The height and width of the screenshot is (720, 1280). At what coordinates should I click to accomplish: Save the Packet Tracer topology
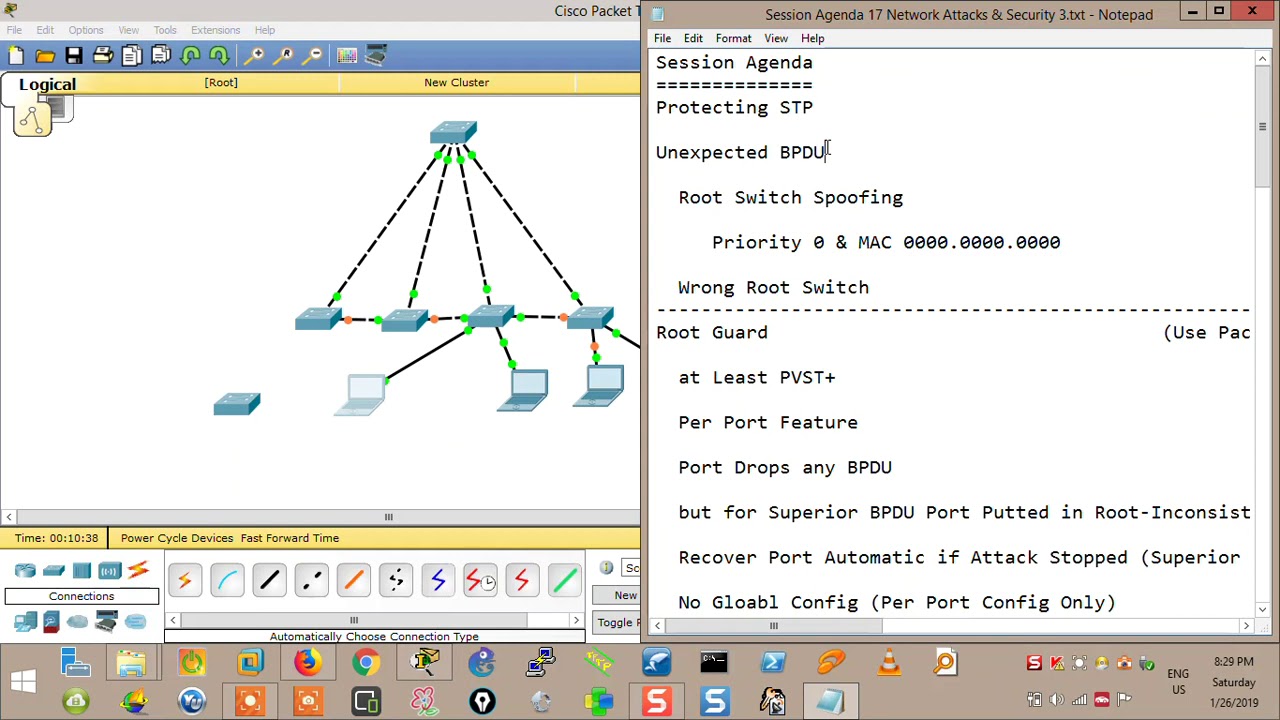(x=74, y=56)
